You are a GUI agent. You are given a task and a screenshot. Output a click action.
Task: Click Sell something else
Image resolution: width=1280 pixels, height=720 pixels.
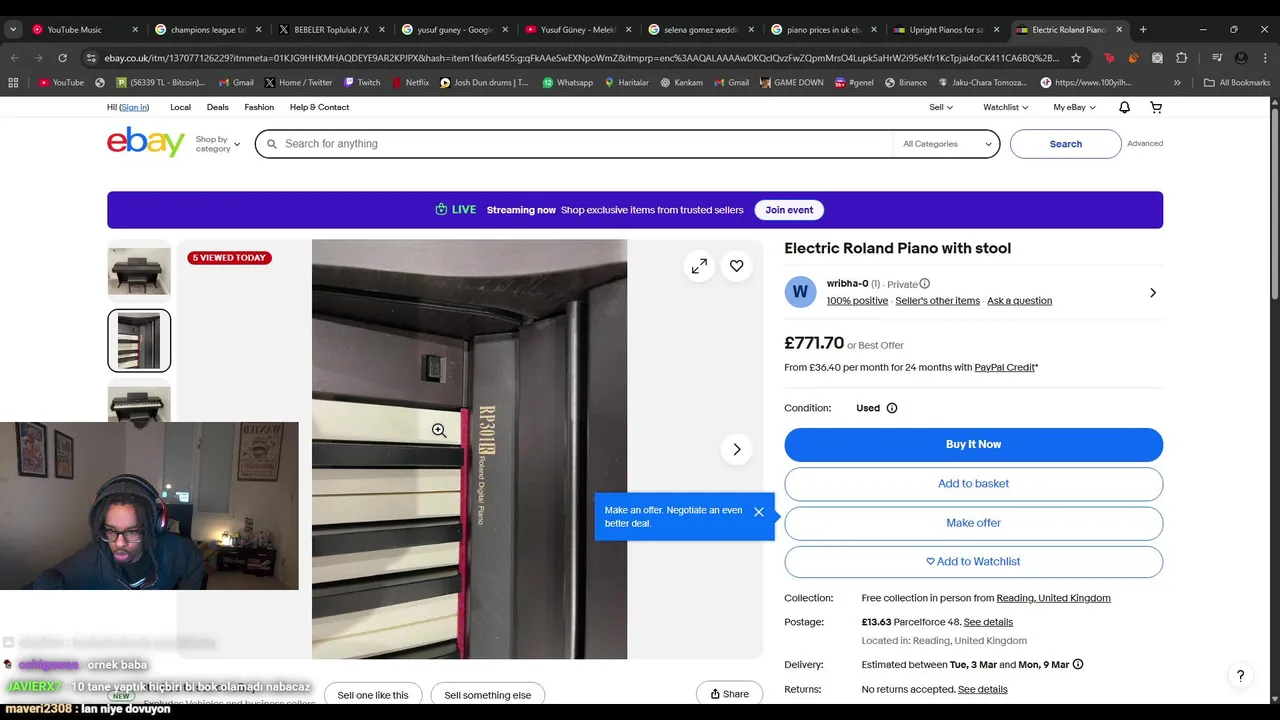[488, 695]
